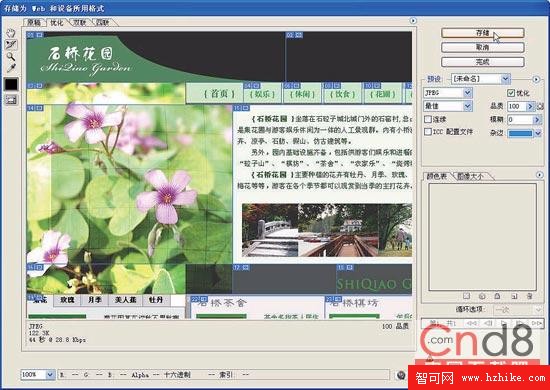Viewport: 550px width, 390px height.
Task: Select slice 14 badge on flower image
Action: [34, 108]
